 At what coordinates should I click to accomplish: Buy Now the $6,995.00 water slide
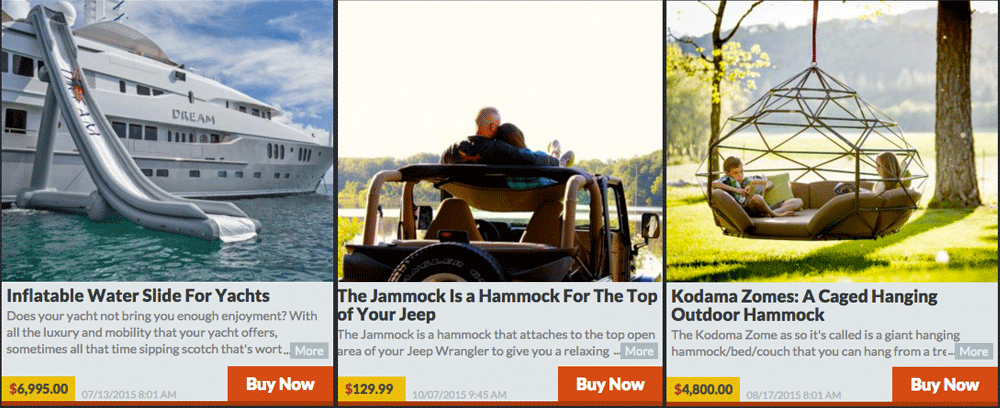point(280,384)
